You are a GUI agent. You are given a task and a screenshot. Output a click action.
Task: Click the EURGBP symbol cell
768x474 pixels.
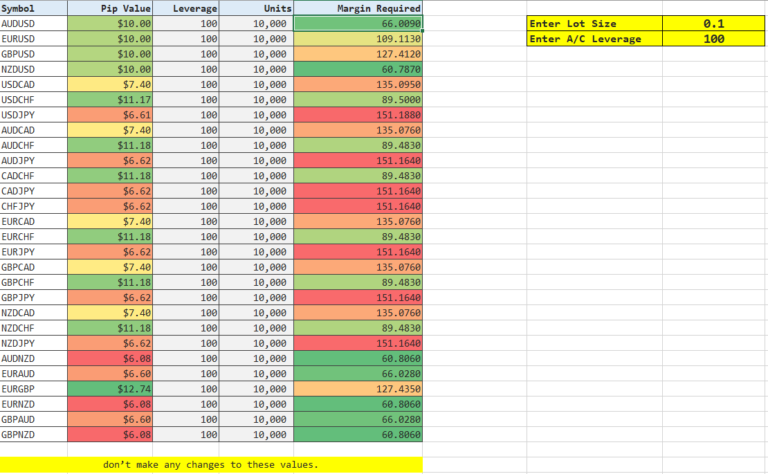(x=33, y=389)
